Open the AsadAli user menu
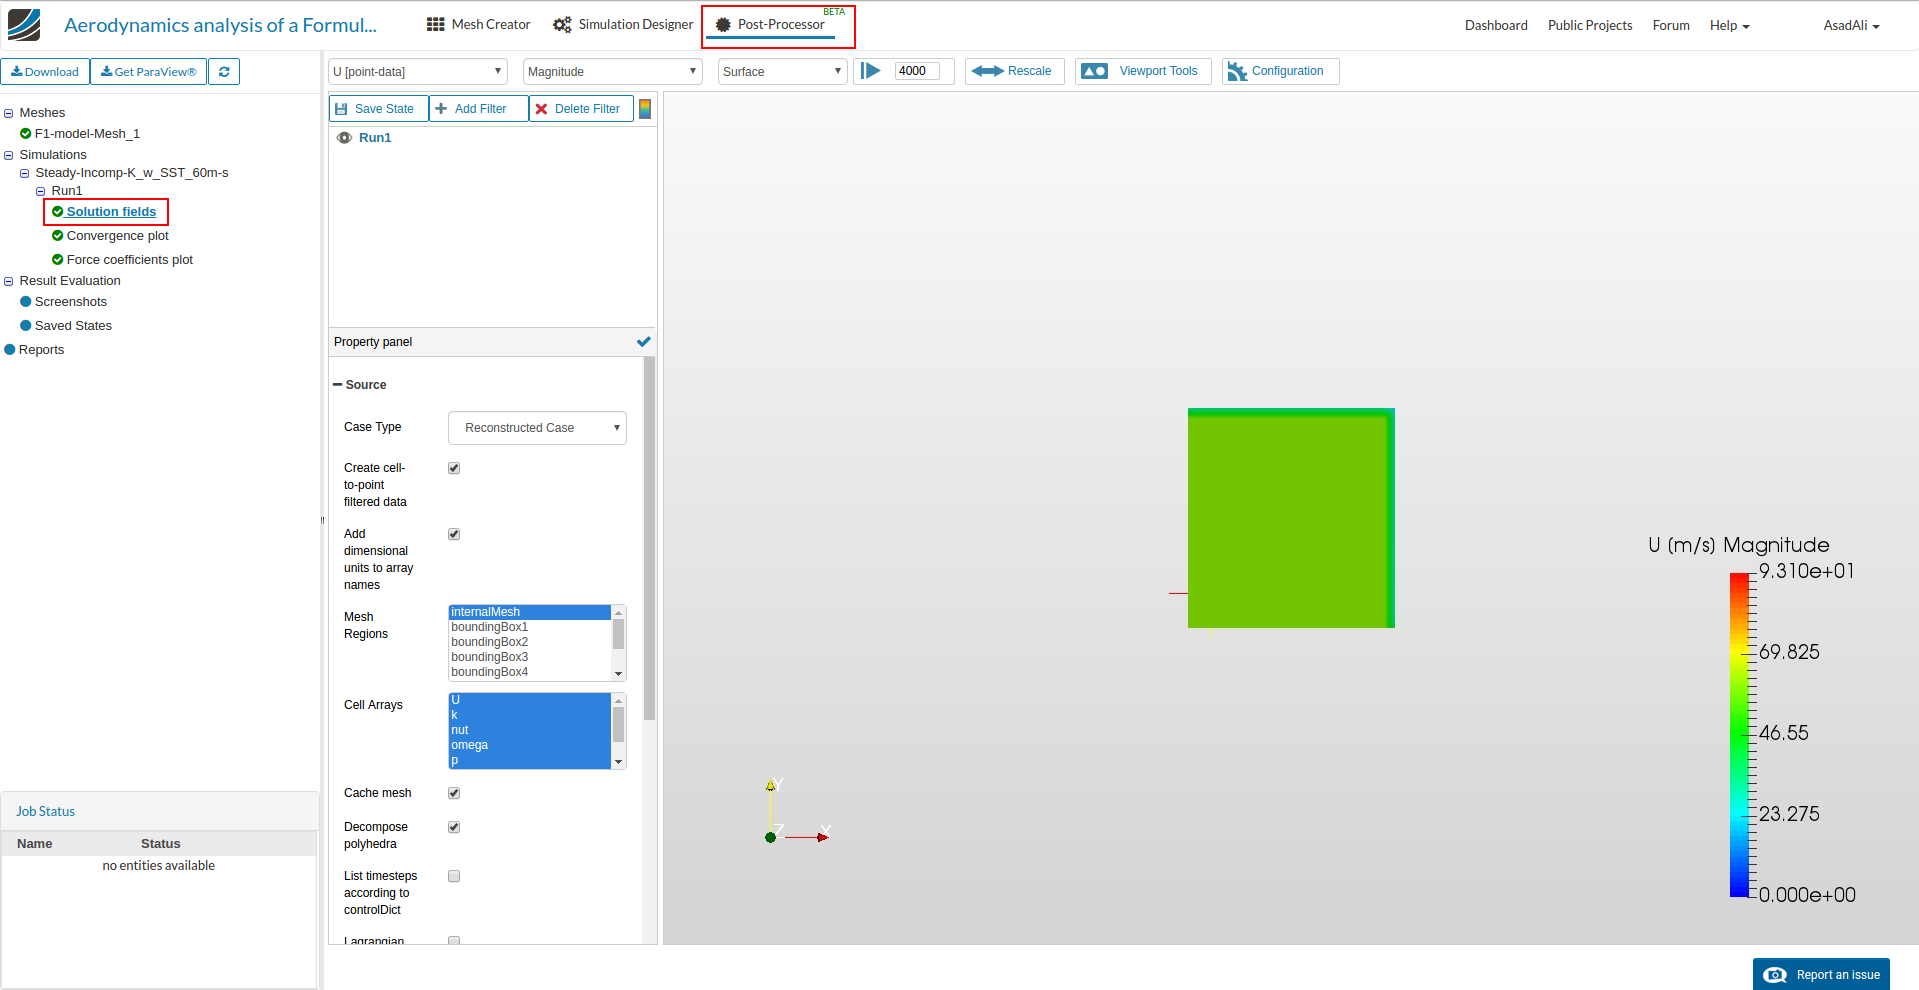Screen dimensions: 1919x990 pyautogui.click(x=1851, y=26)
